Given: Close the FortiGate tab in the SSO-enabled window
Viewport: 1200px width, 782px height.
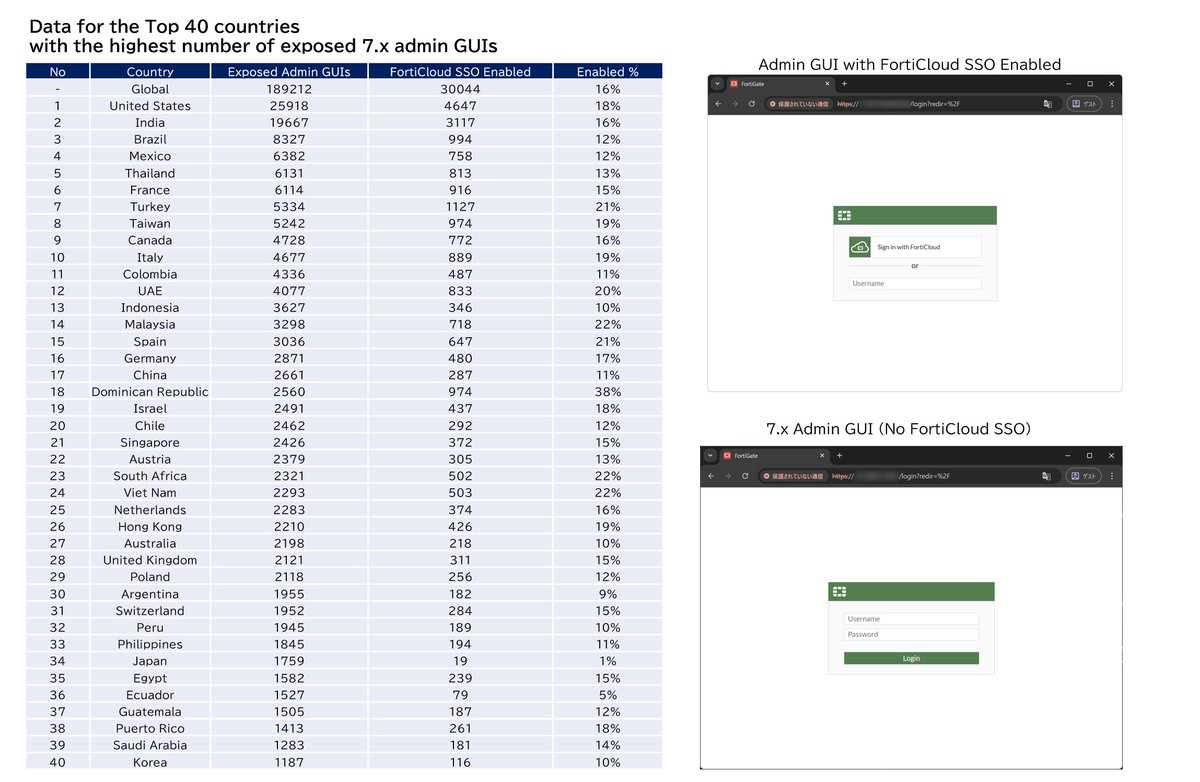Looking at the screenshot, I should coord(827,84).
